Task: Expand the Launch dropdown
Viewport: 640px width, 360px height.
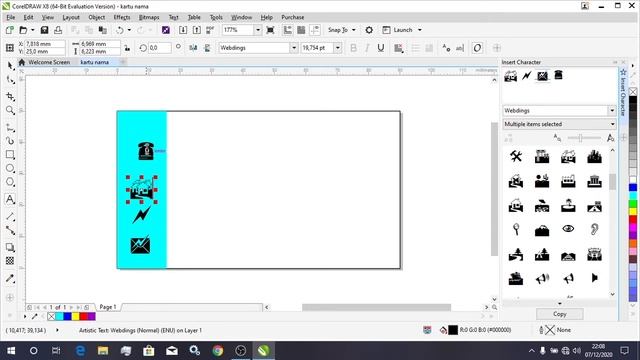Action: (x=420, y=30)
